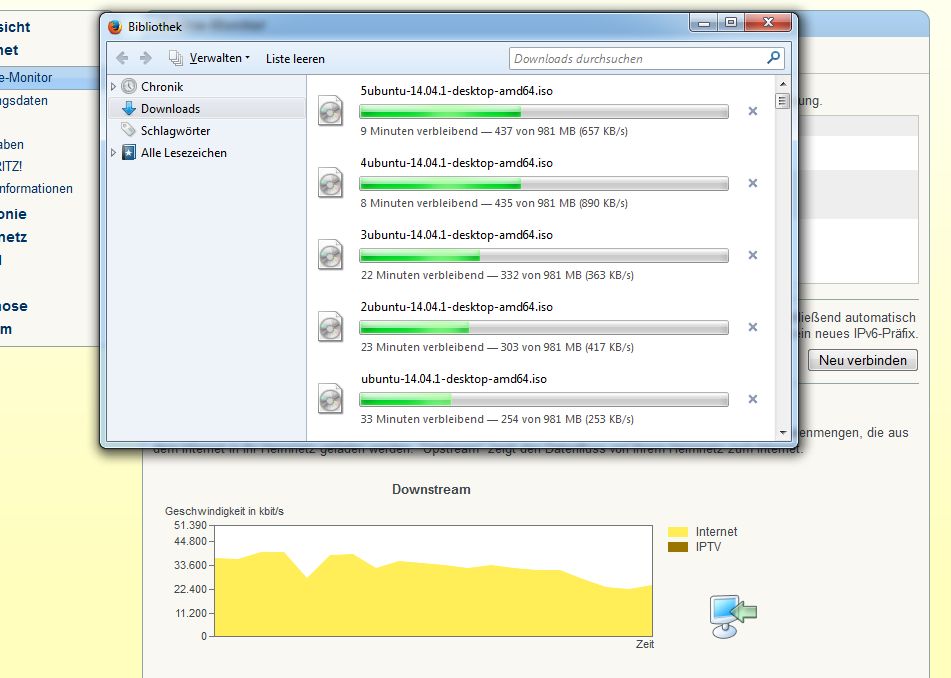
Task: Click the Internet legend yellow swatch
Action: pos(677,532)
